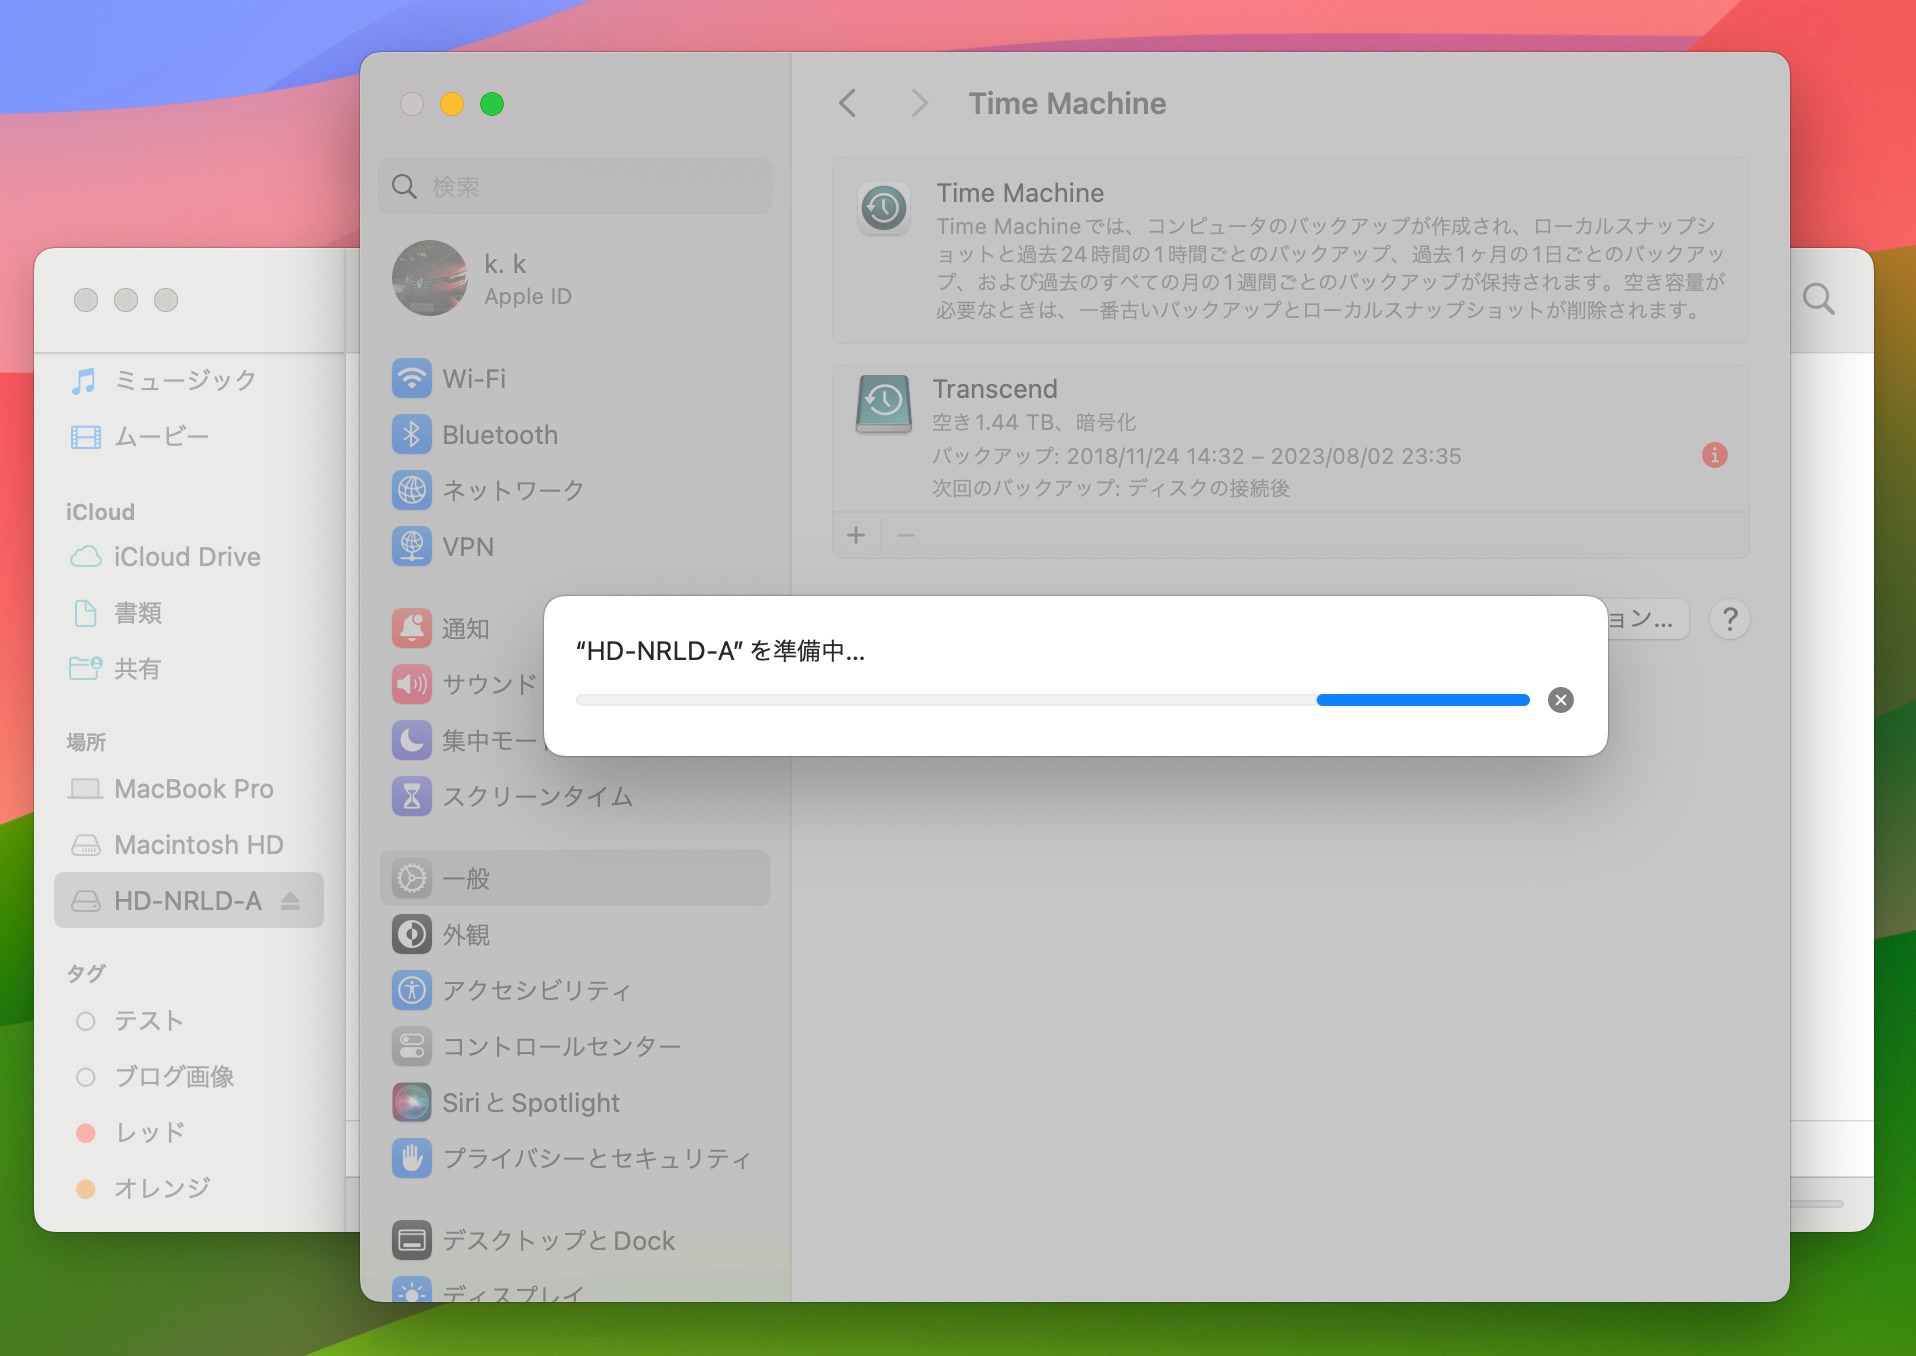Open Siri と Spotlight settings
Viewport: 1916px width, 1356px height.
coord(575,1103)
